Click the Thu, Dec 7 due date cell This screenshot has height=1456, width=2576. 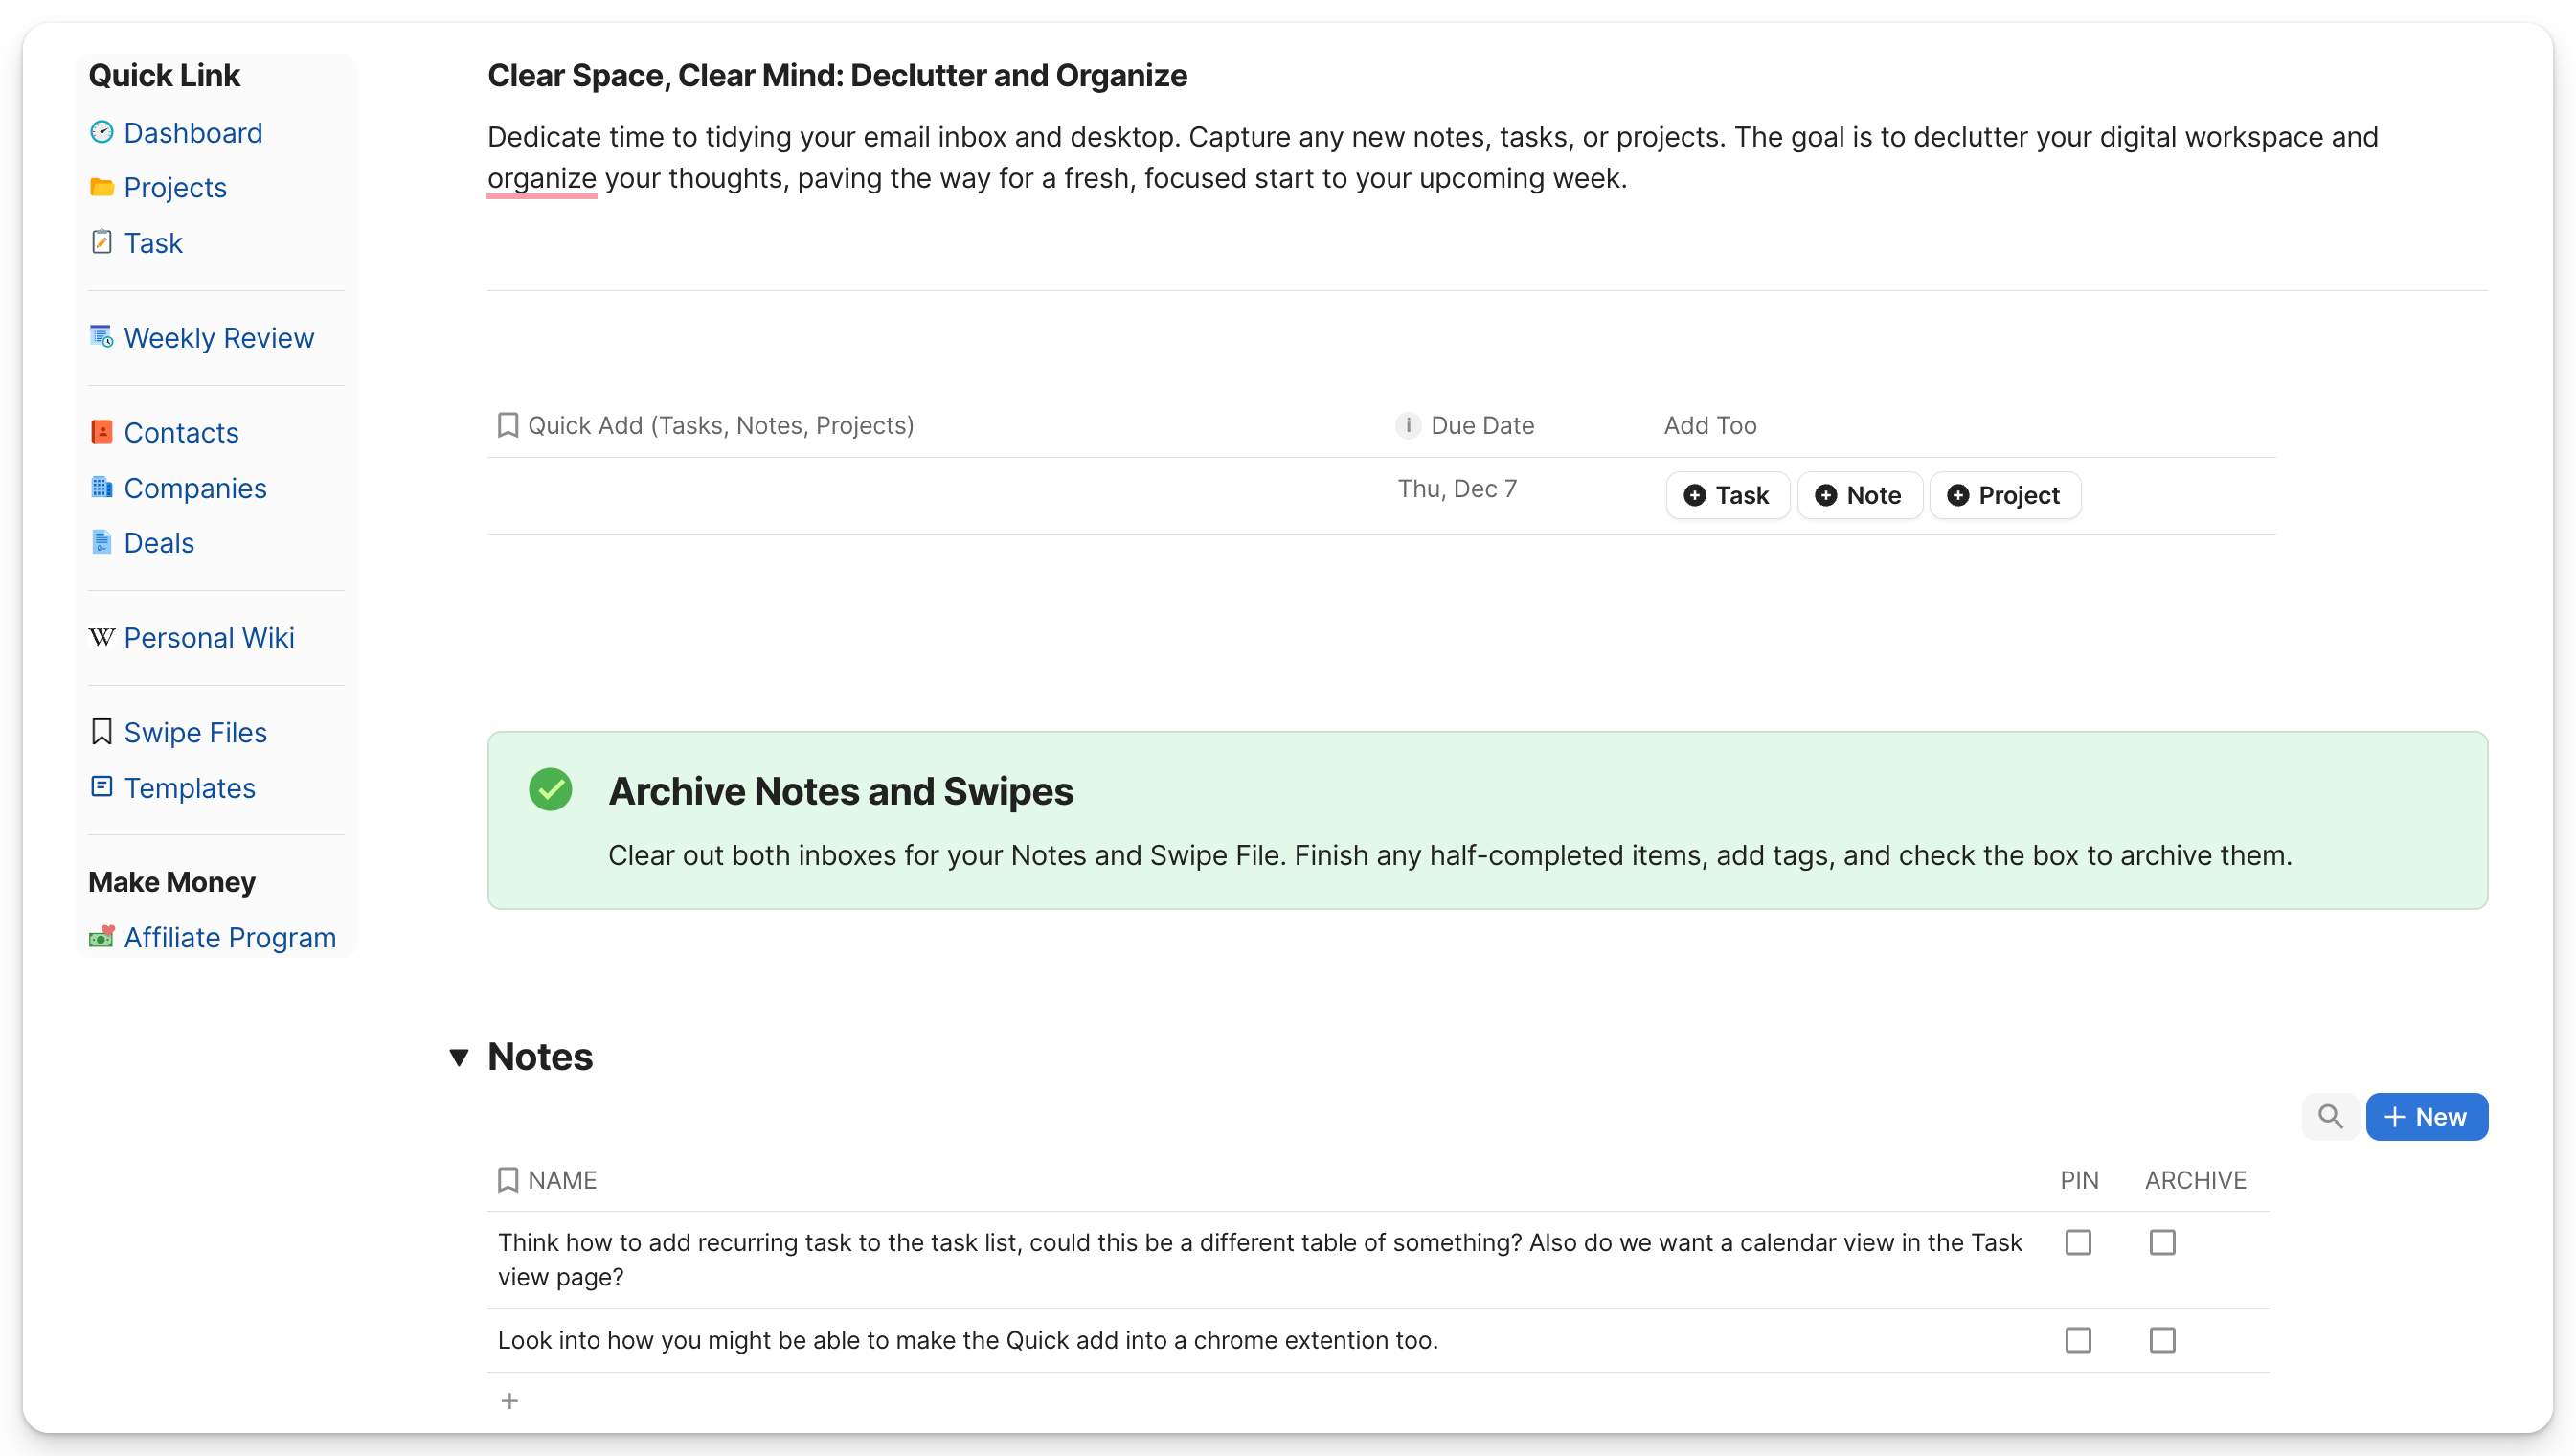coord(1457,489)
